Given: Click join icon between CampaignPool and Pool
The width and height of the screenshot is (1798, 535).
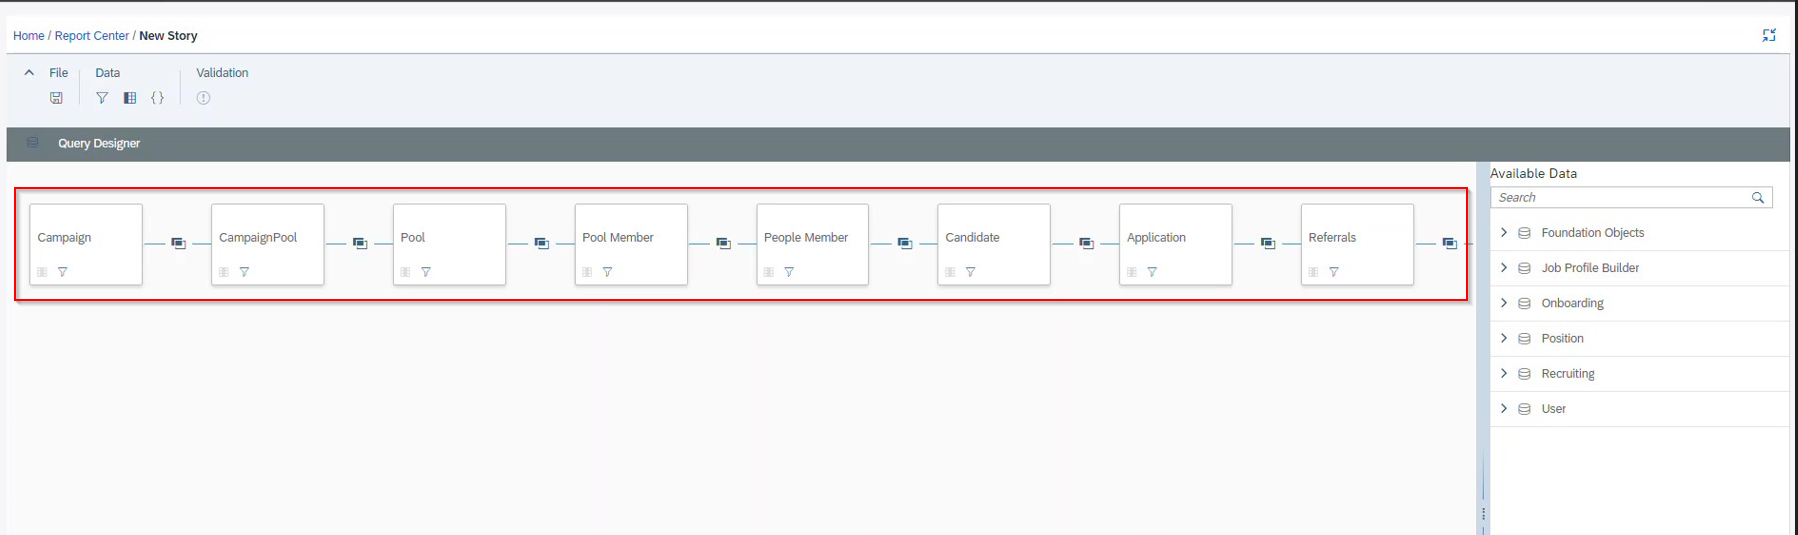Looking at the screenshot, I should (x=360, y=243).
